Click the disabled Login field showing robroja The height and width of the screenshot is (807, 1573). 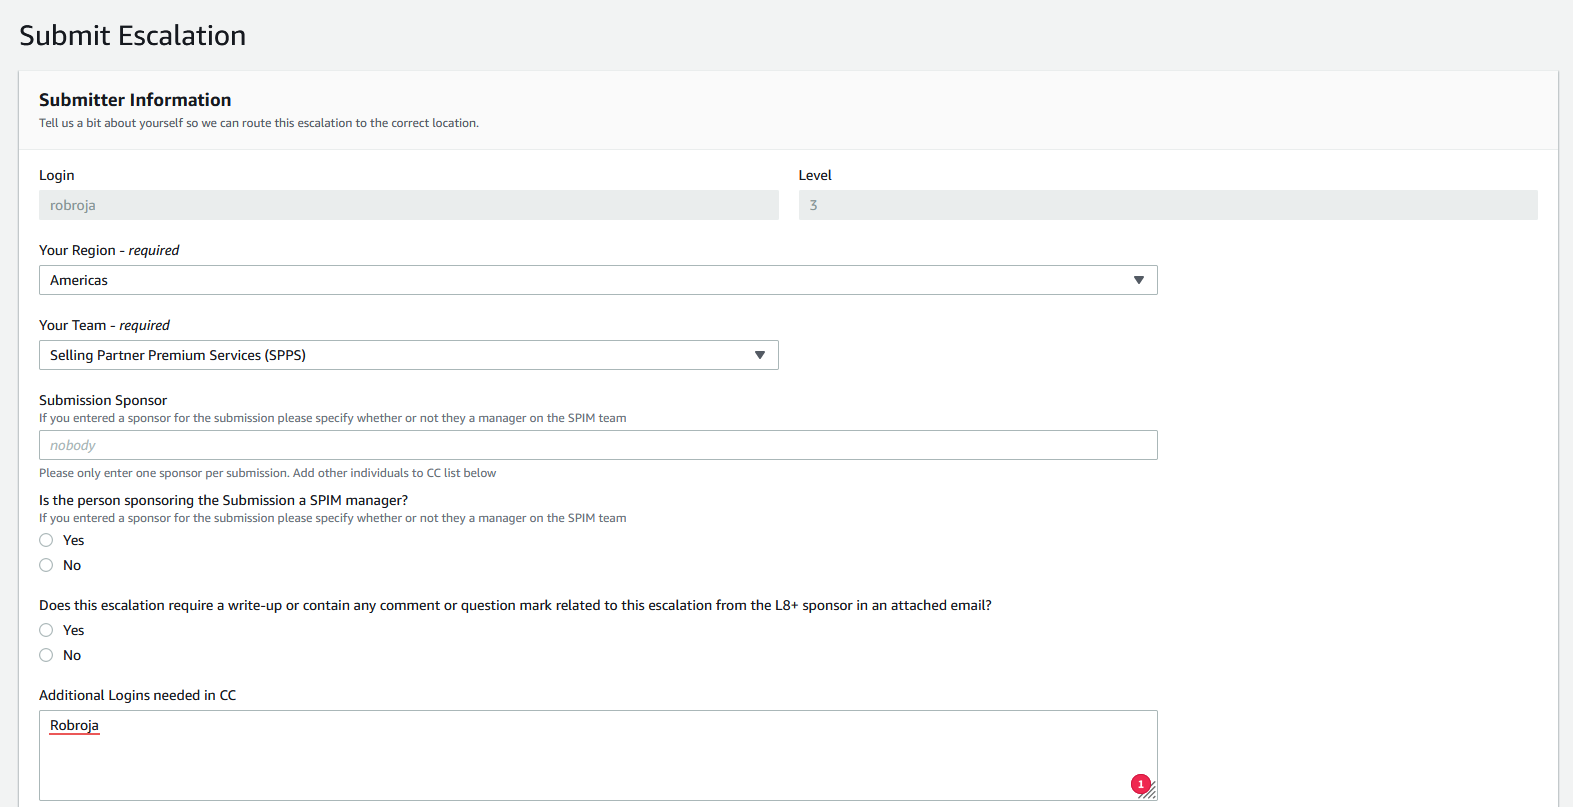pos(408,205)
